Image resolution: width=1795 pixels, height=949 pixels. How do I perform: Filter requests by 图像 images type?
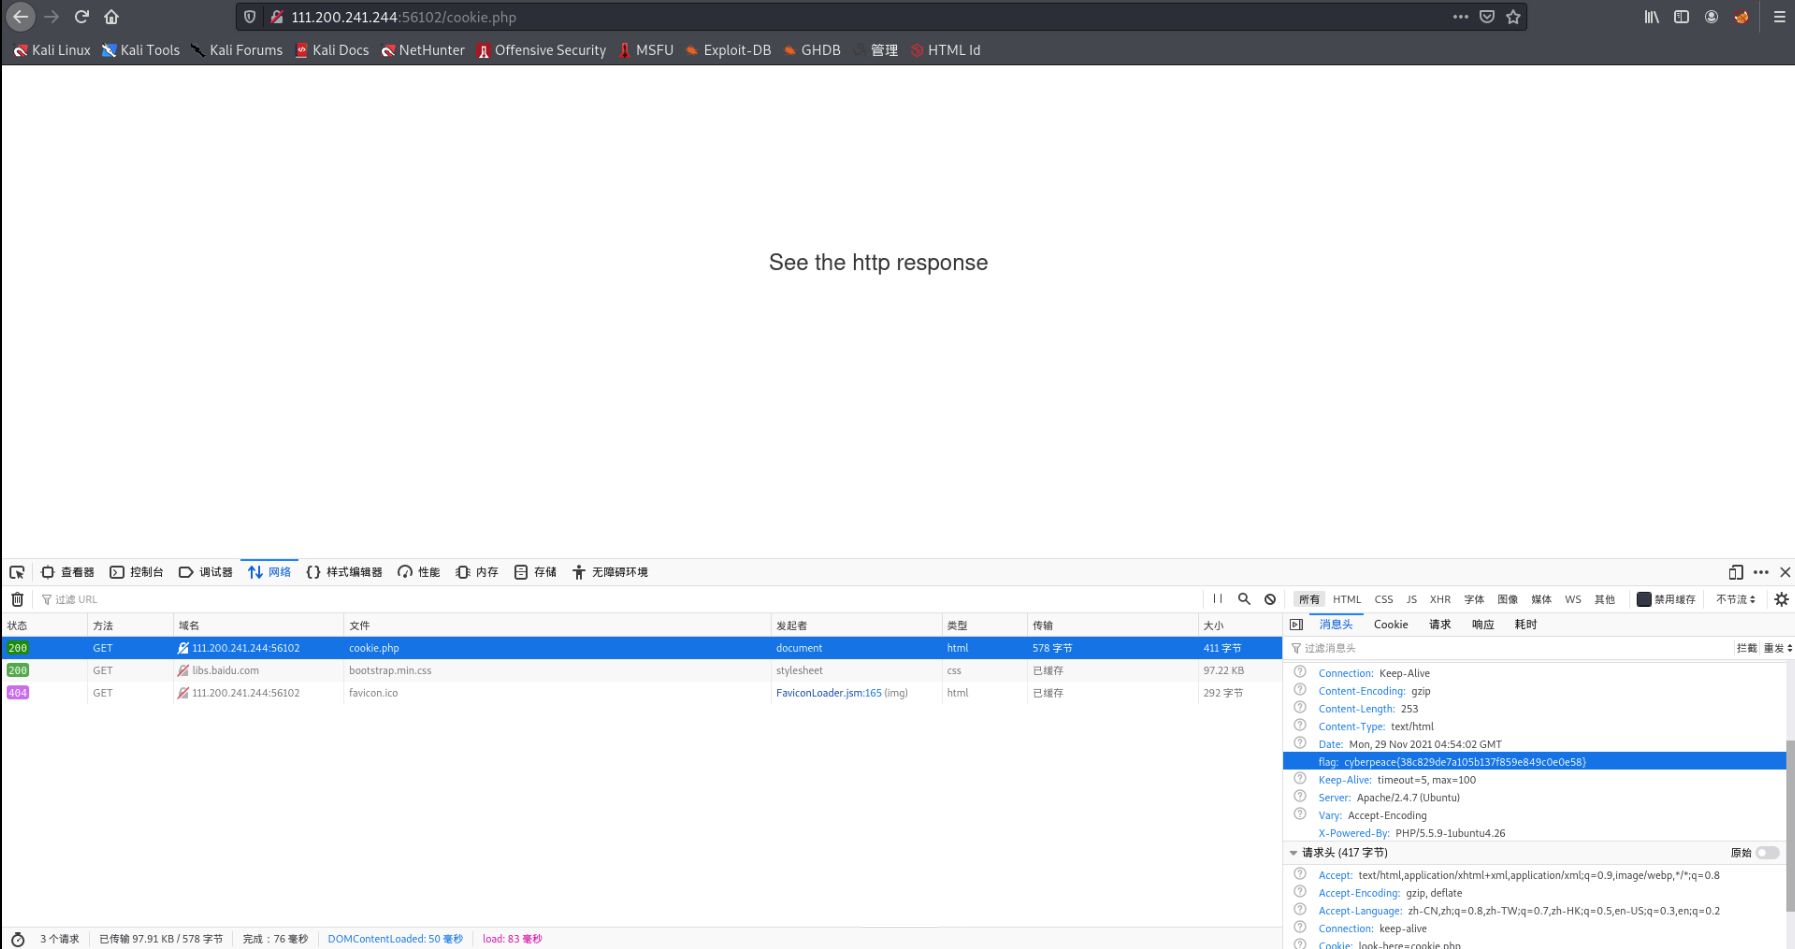[x=1508, y=599]
